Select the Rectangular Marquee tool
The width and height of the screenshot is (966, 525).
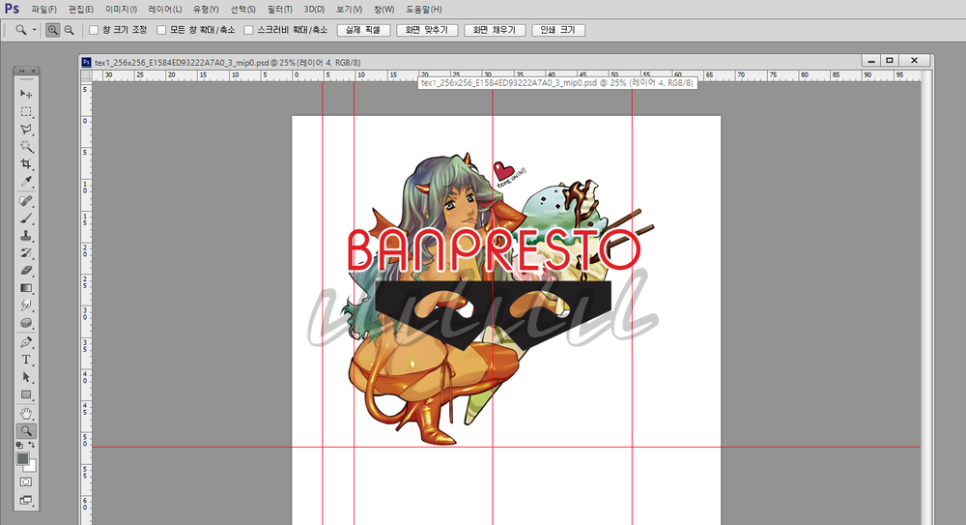tap(26, 112)
